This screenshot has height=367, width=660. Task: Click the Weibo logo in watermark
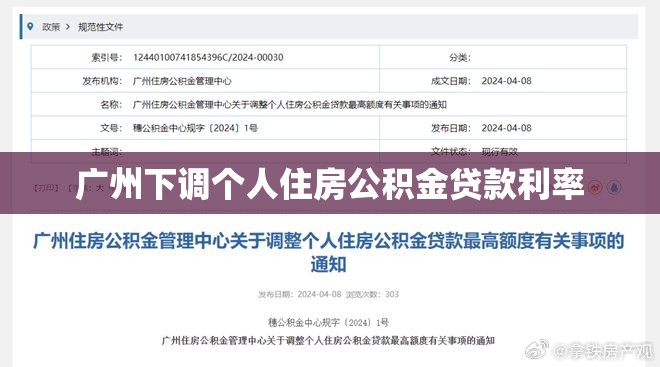click(537, 349)
